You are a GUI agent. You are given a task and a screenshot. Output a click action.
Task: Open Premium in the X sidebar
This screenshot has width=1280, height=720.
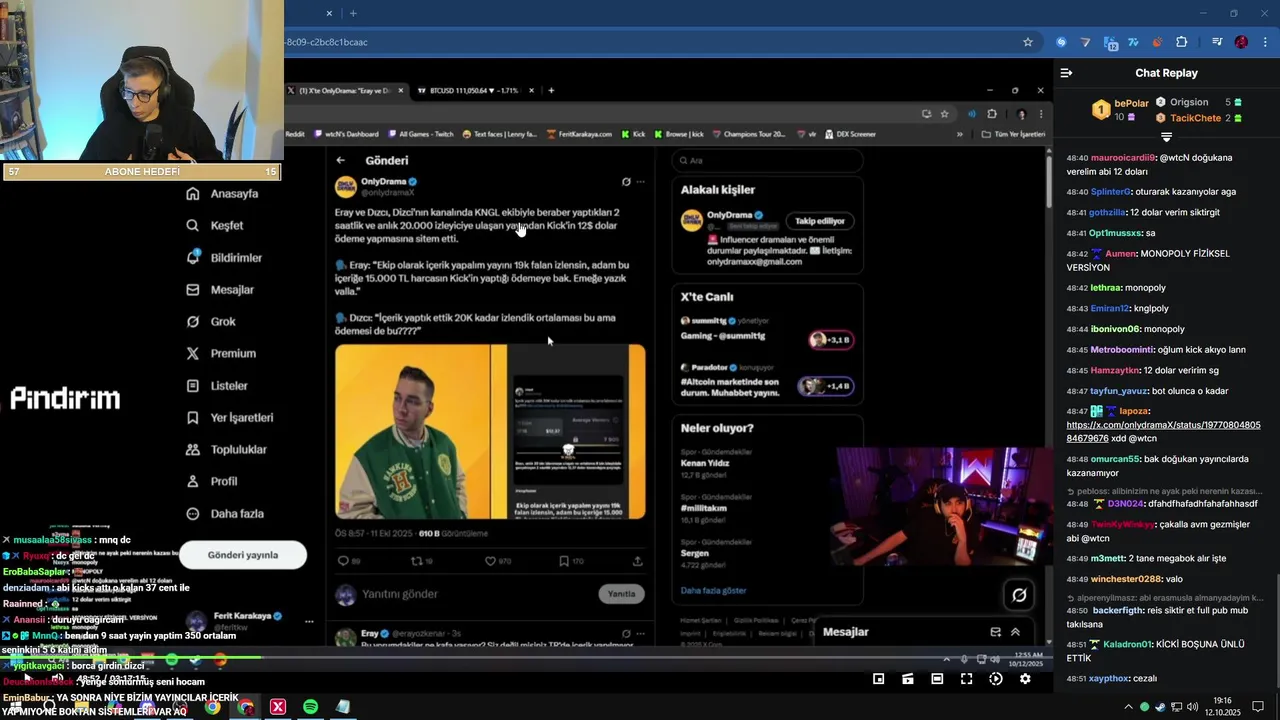[221, 354]
